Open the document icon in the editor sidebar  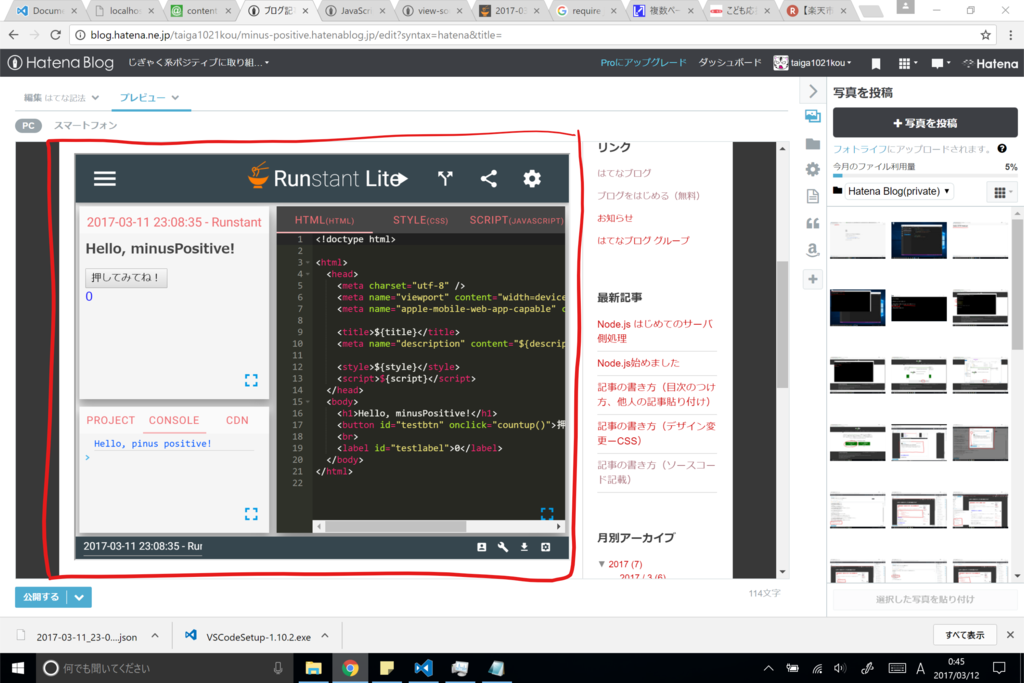coord(813,196)
